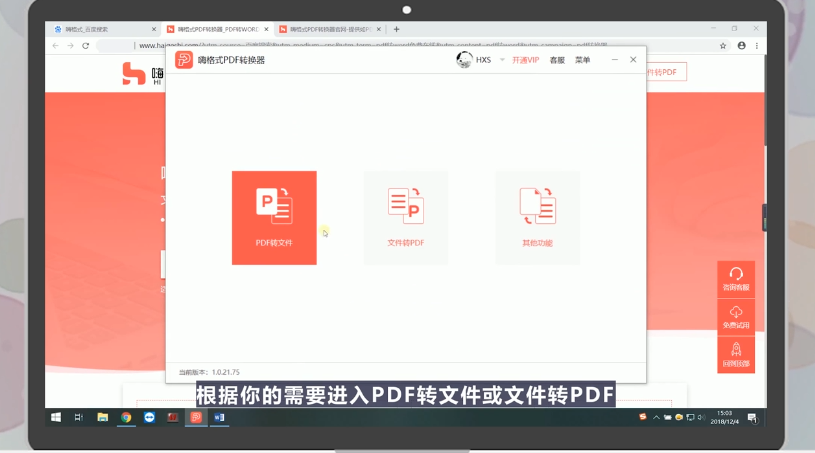Click the Sogou input tray icon
Viewport: 815px width, 453px height.
[643, 417]
